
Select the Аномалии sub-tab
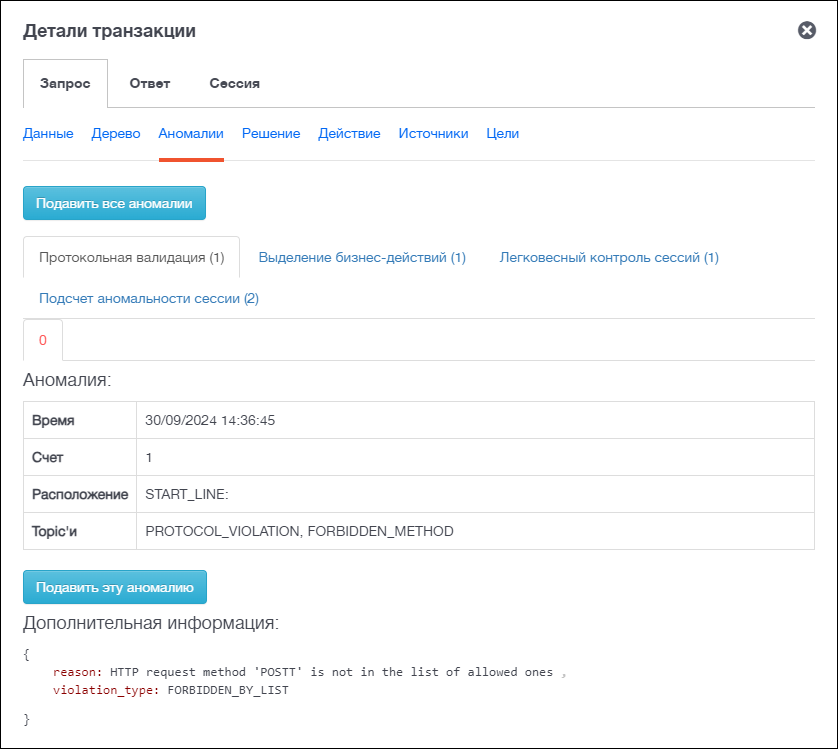click(x=191, y=134)
